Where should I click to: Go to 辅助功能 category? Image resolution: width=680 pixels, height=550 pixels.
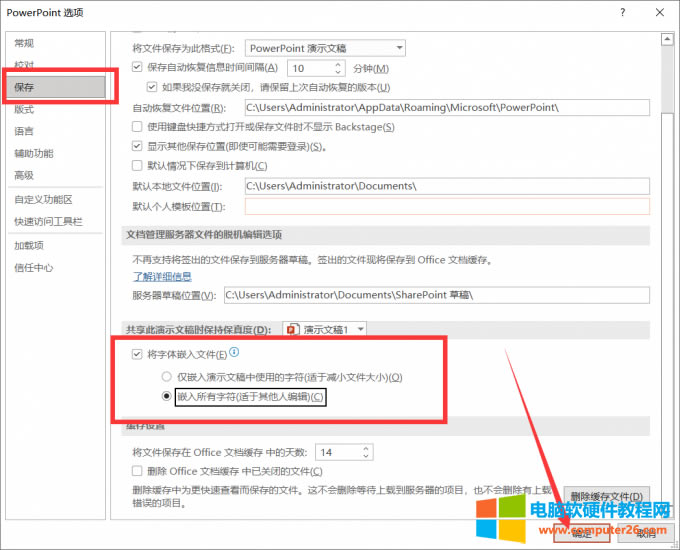[x=56, y=153]
